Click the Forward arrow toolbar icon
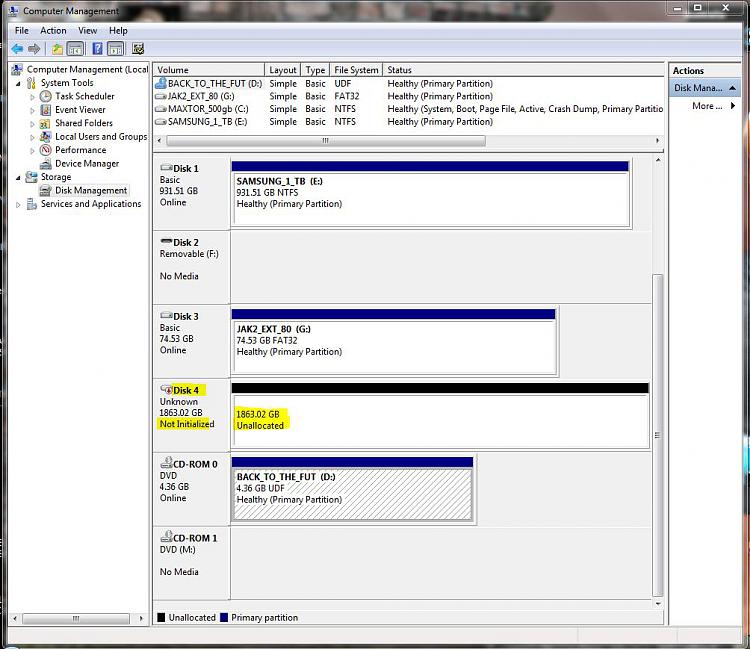Image resolution: width=750 pixels, height=649 pixels. coord(34,49)
